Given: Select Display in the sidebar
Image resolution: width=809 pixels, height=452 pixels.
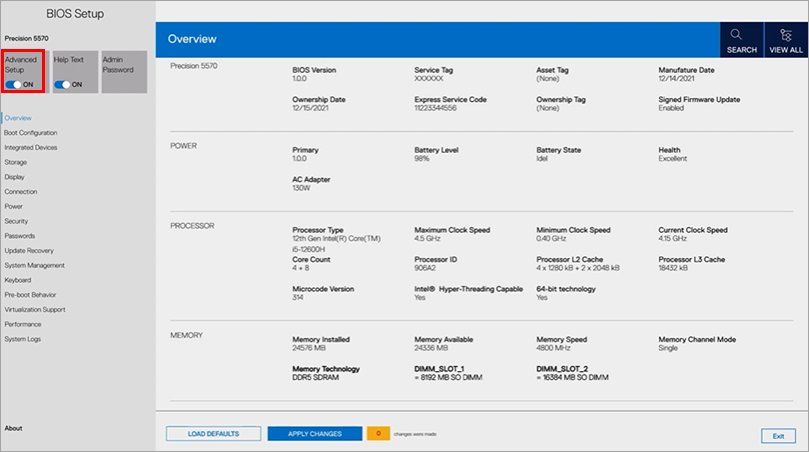Looking at the screenshot, I should 15,177.
